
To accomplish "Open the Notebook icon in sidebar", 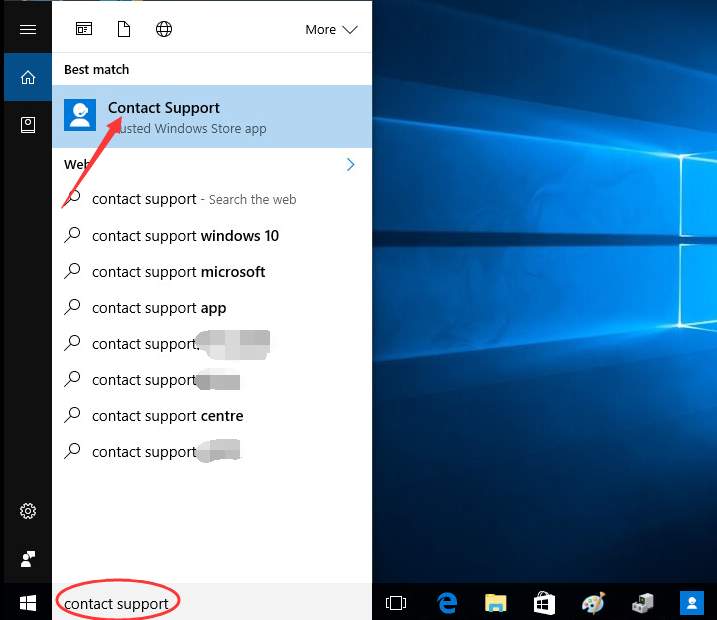I will (28, 125).
